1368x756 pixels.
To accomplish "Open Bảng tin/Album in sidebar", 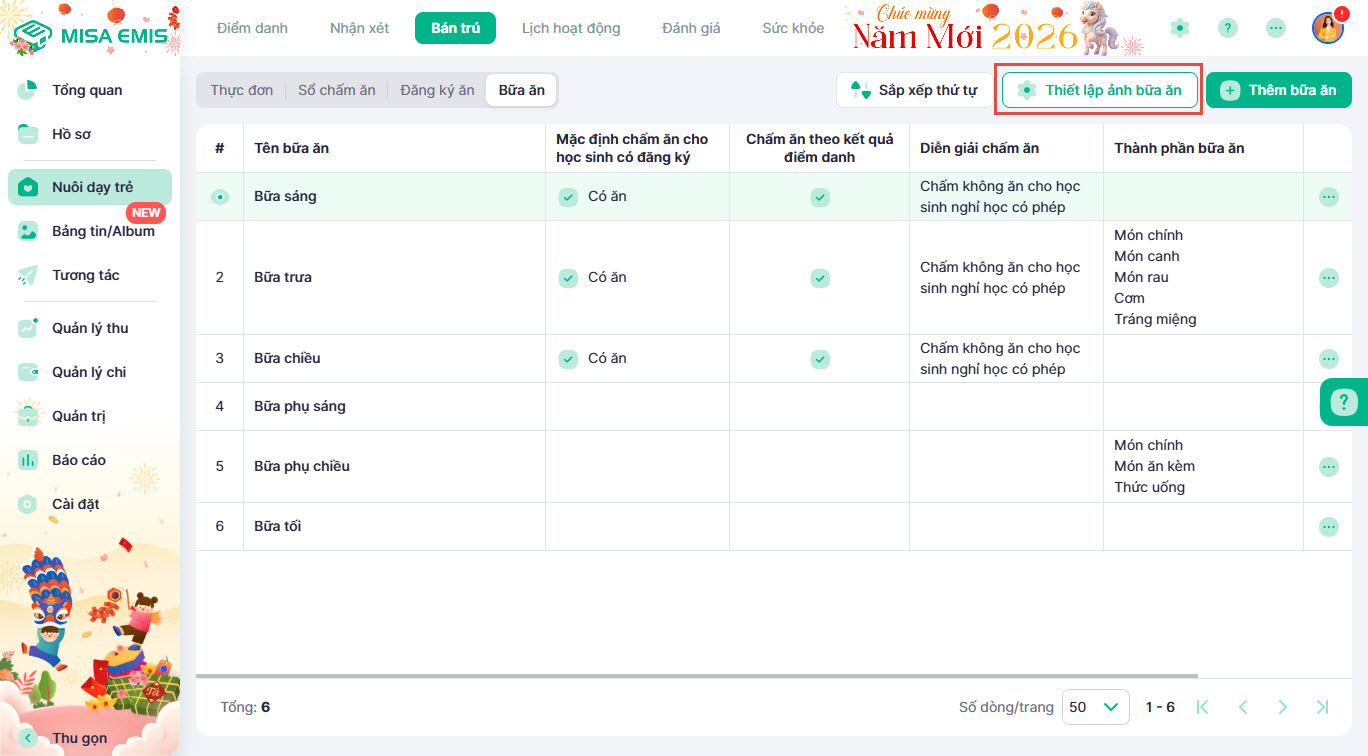I will tap(103, 231).
